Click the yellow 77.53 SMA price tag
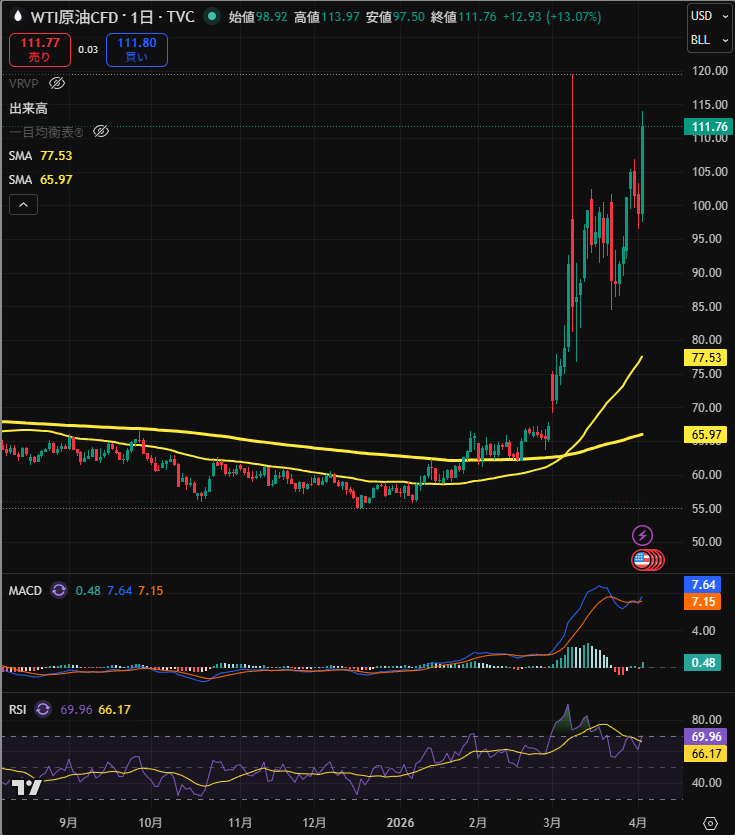The width and height of the screenshot is (735, 835). pos(708,357)
